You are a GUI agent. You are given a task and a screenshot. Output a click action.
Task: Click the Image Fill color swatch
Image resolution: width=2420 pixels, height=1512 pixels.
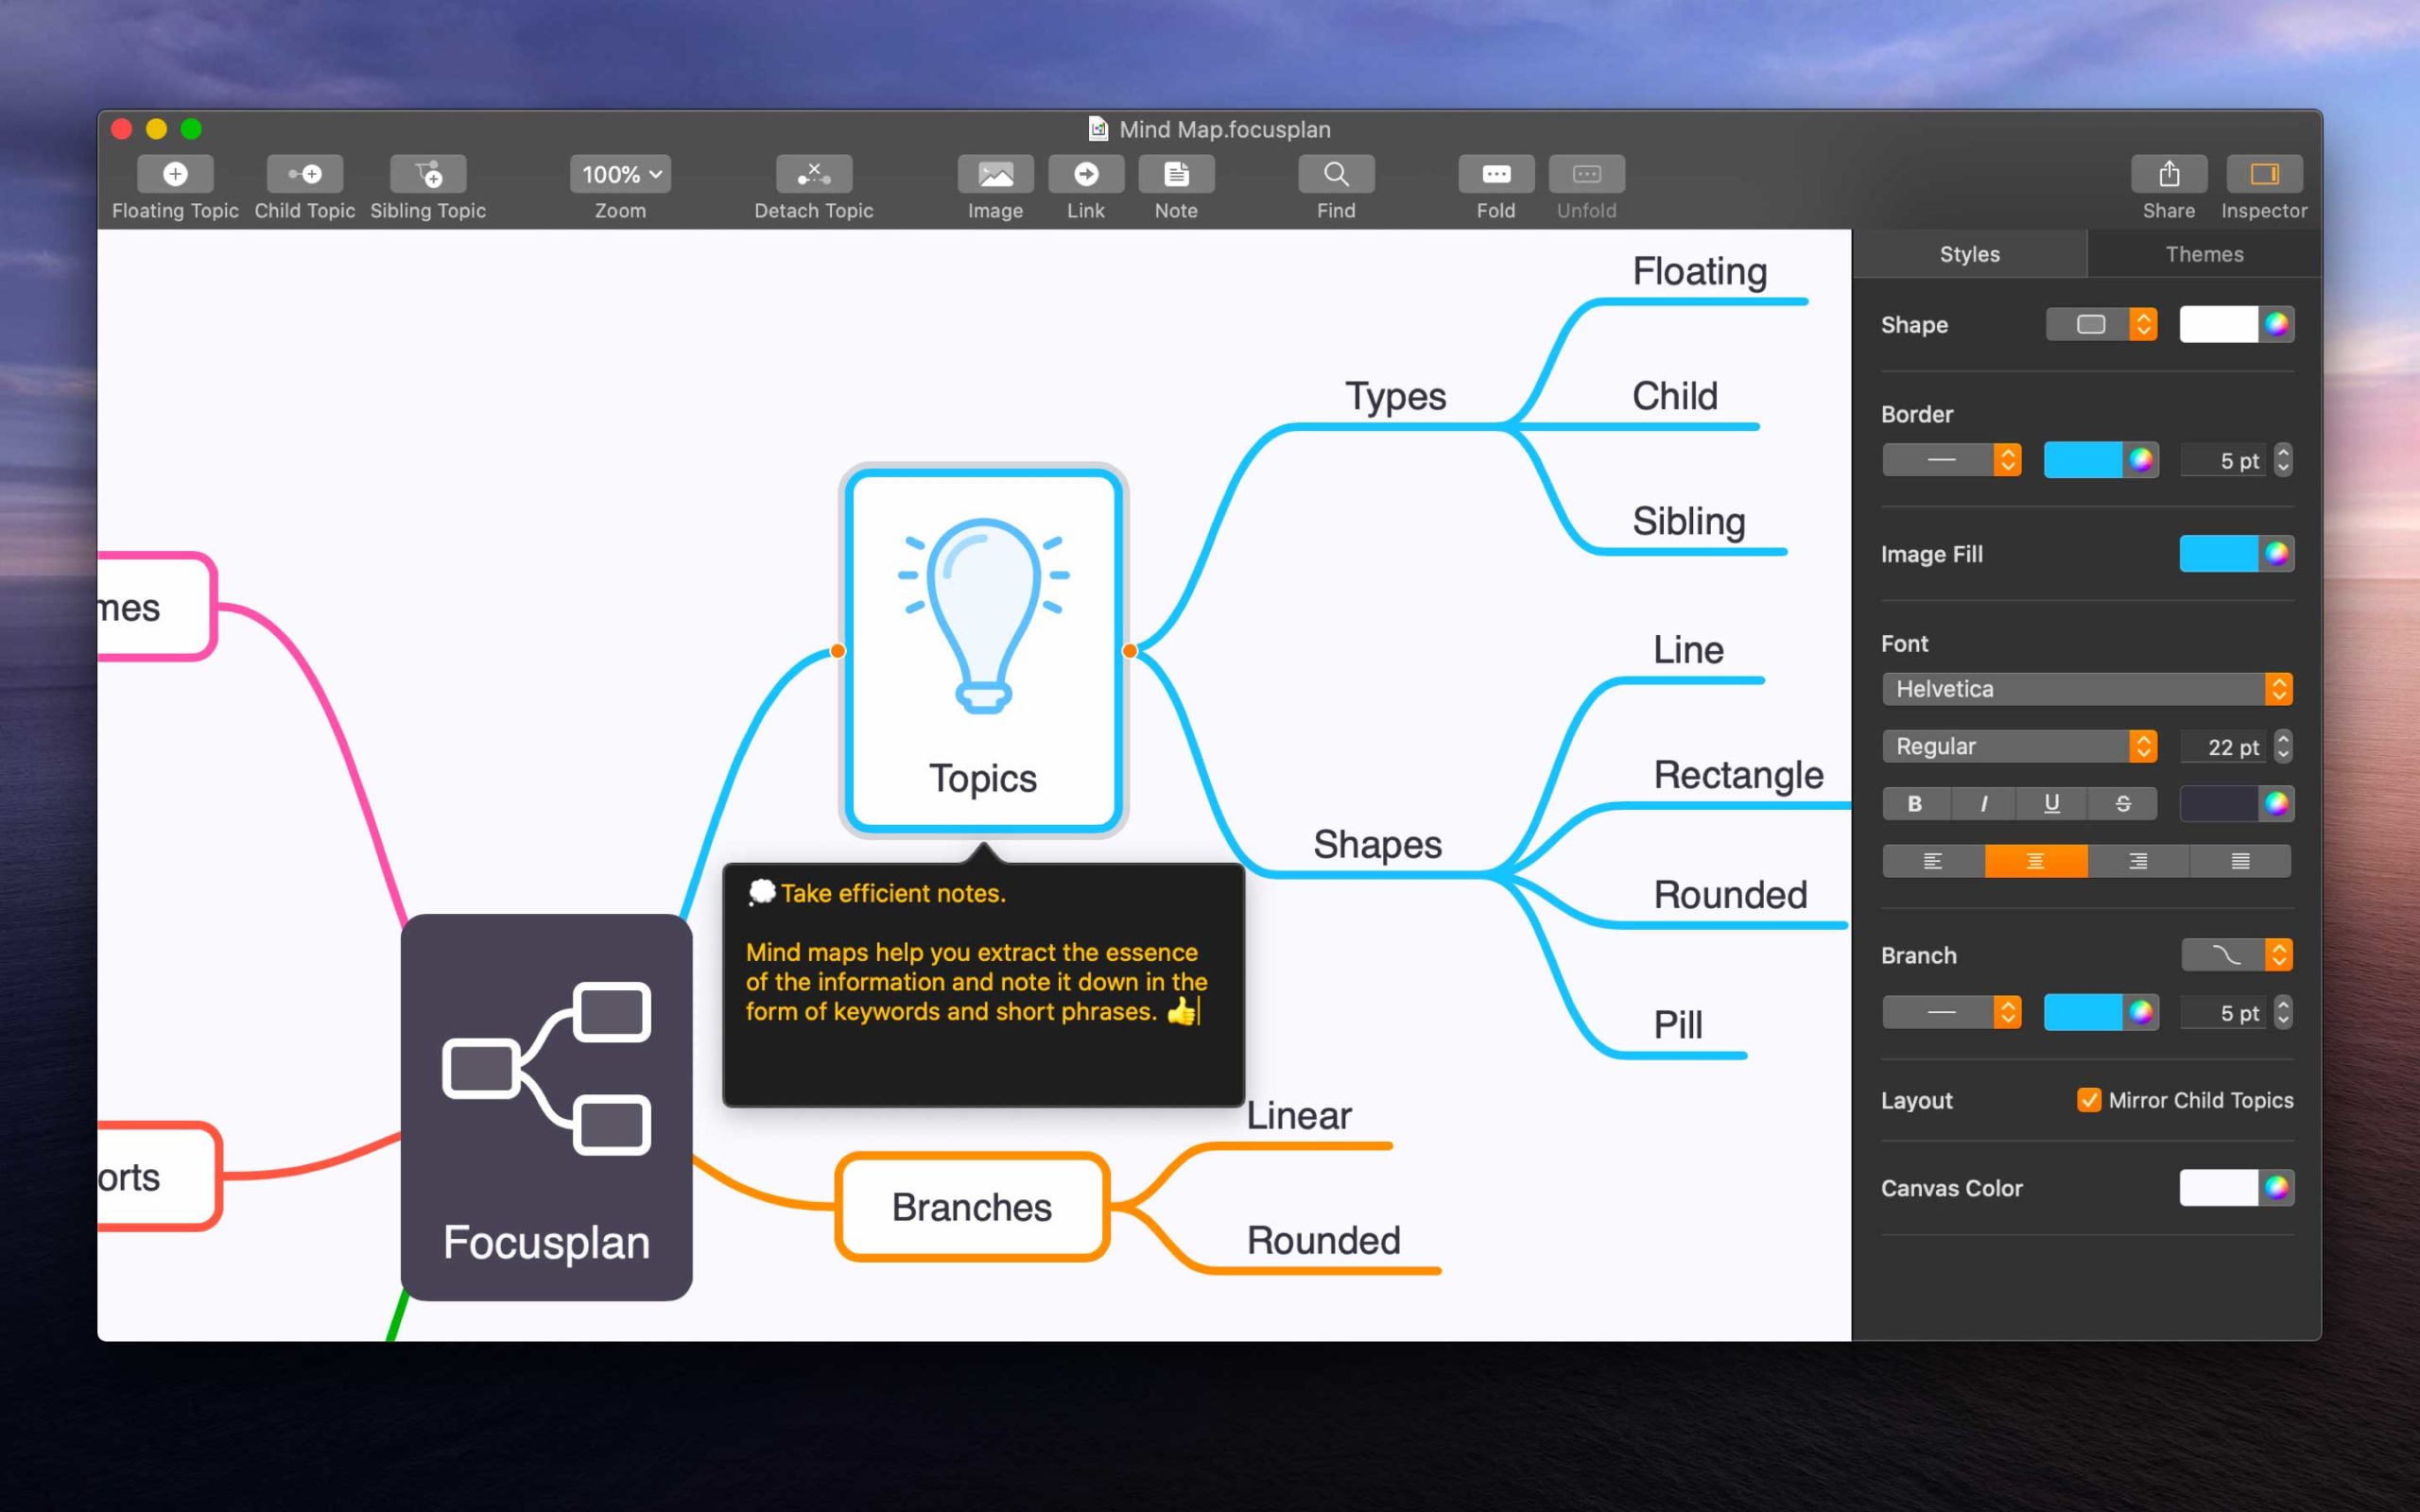coord(2218,554)
